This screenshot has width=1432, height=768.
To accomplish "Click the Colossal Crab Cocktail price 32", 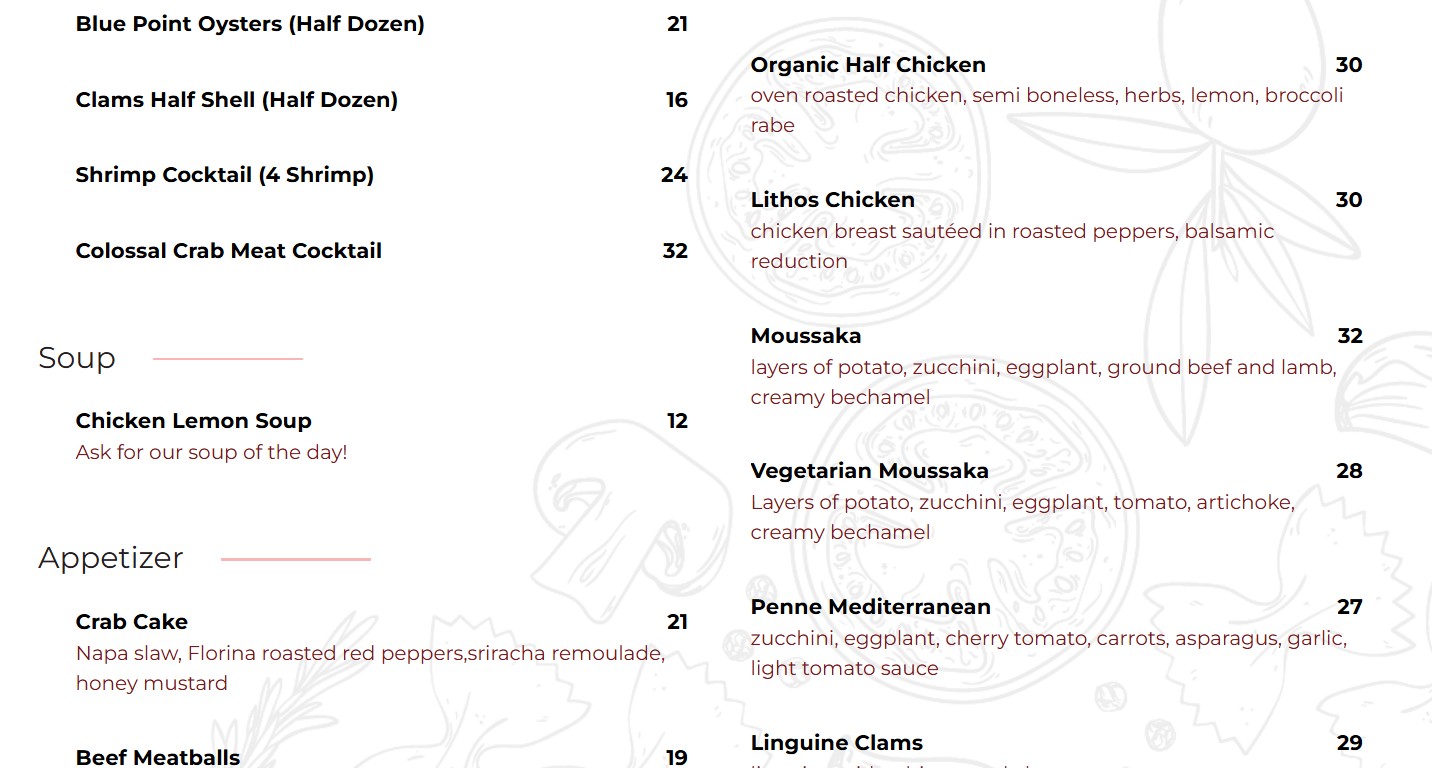I will point(675,251).
